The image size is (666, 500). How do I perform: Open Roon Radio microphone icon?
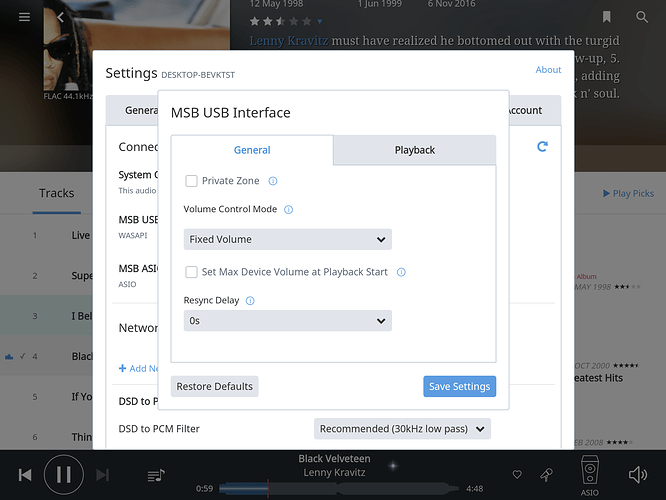pyautogui.click(x=546, y=475)
